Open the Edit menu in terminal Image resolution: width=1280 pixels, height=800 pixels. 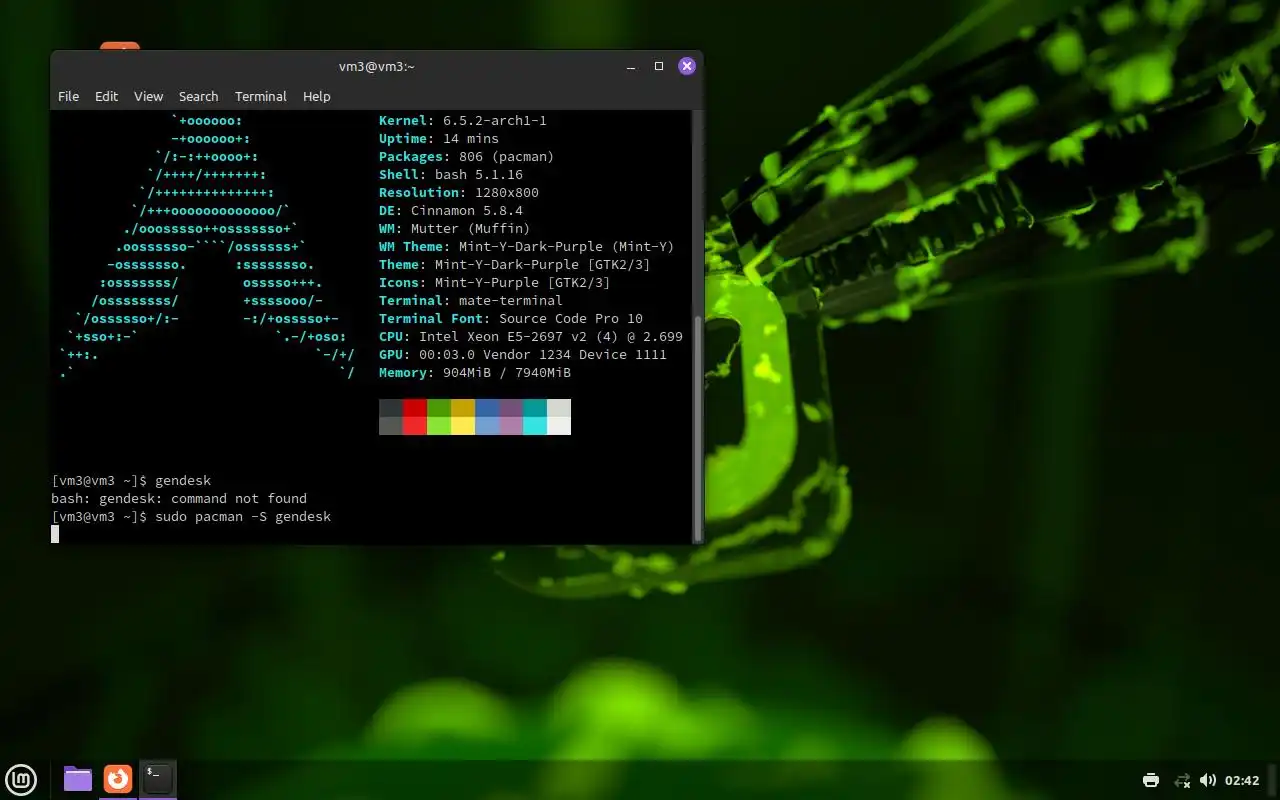pos(106,96)
